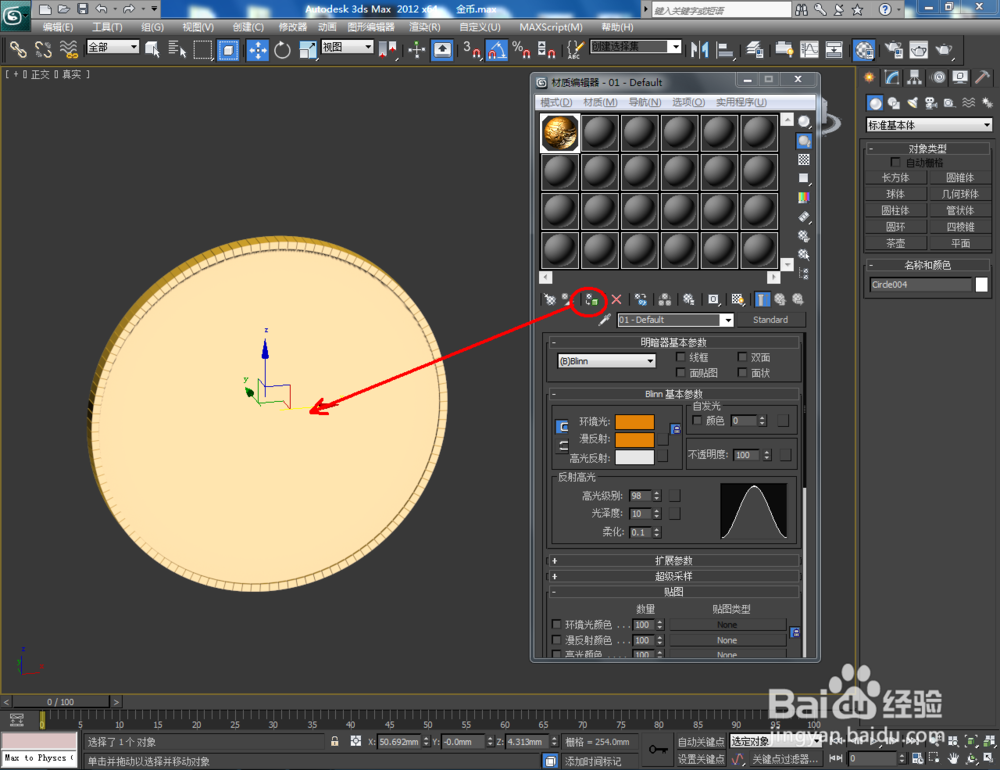The height and width of the screenshot is (770, 1000).
Task: Open the 标准基本体 primitives dropdown
Action: (x=929, y=125)
